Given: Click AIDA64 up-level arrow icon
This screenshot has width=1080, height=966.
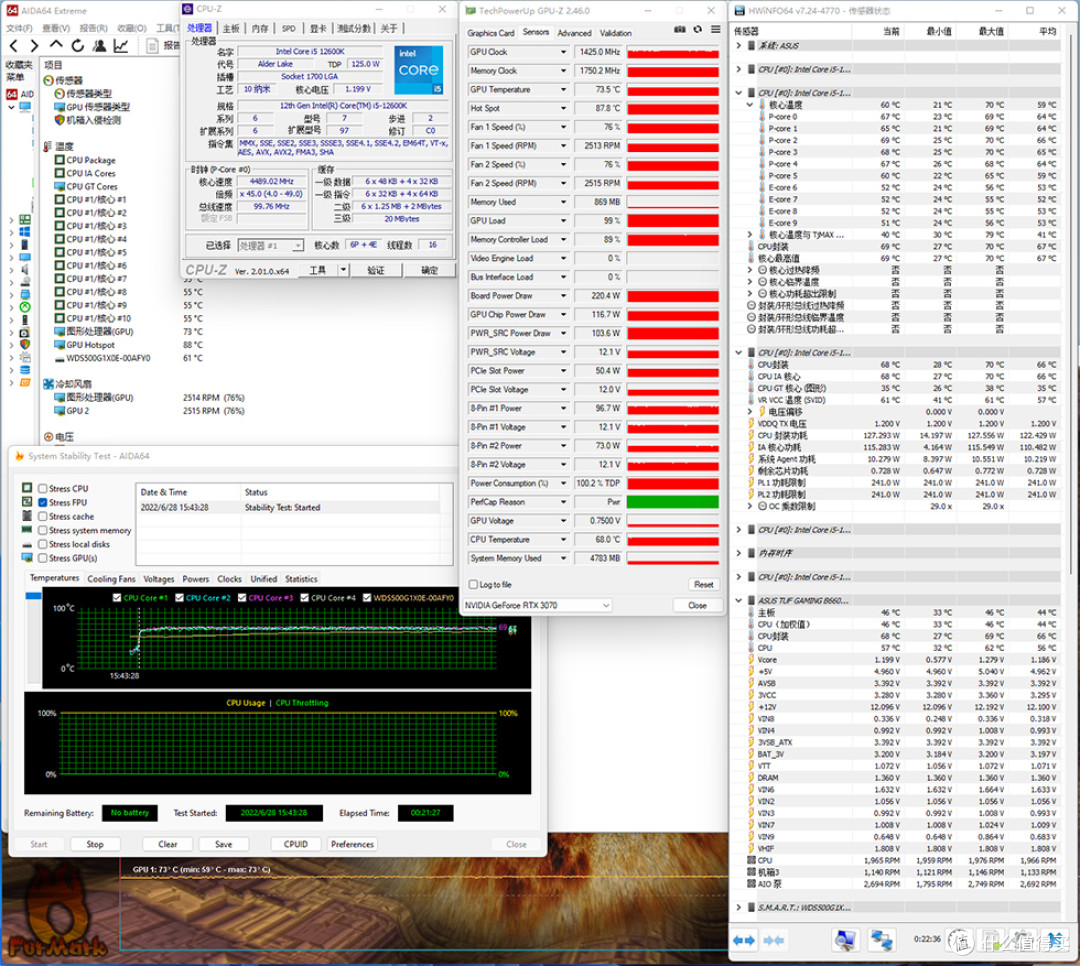Looking at the screenshot, I should click(x=56, y=45).
